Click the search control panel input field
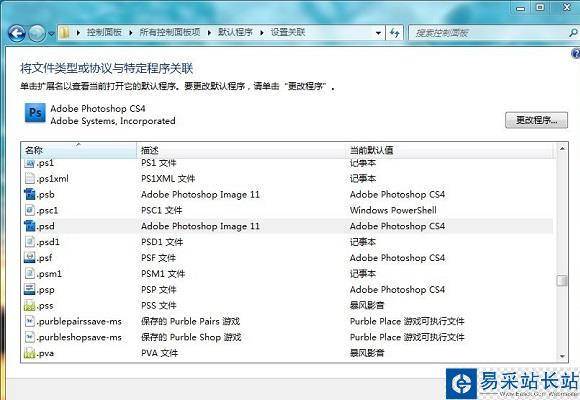This screenshot has width=580, height=400. 488,33
